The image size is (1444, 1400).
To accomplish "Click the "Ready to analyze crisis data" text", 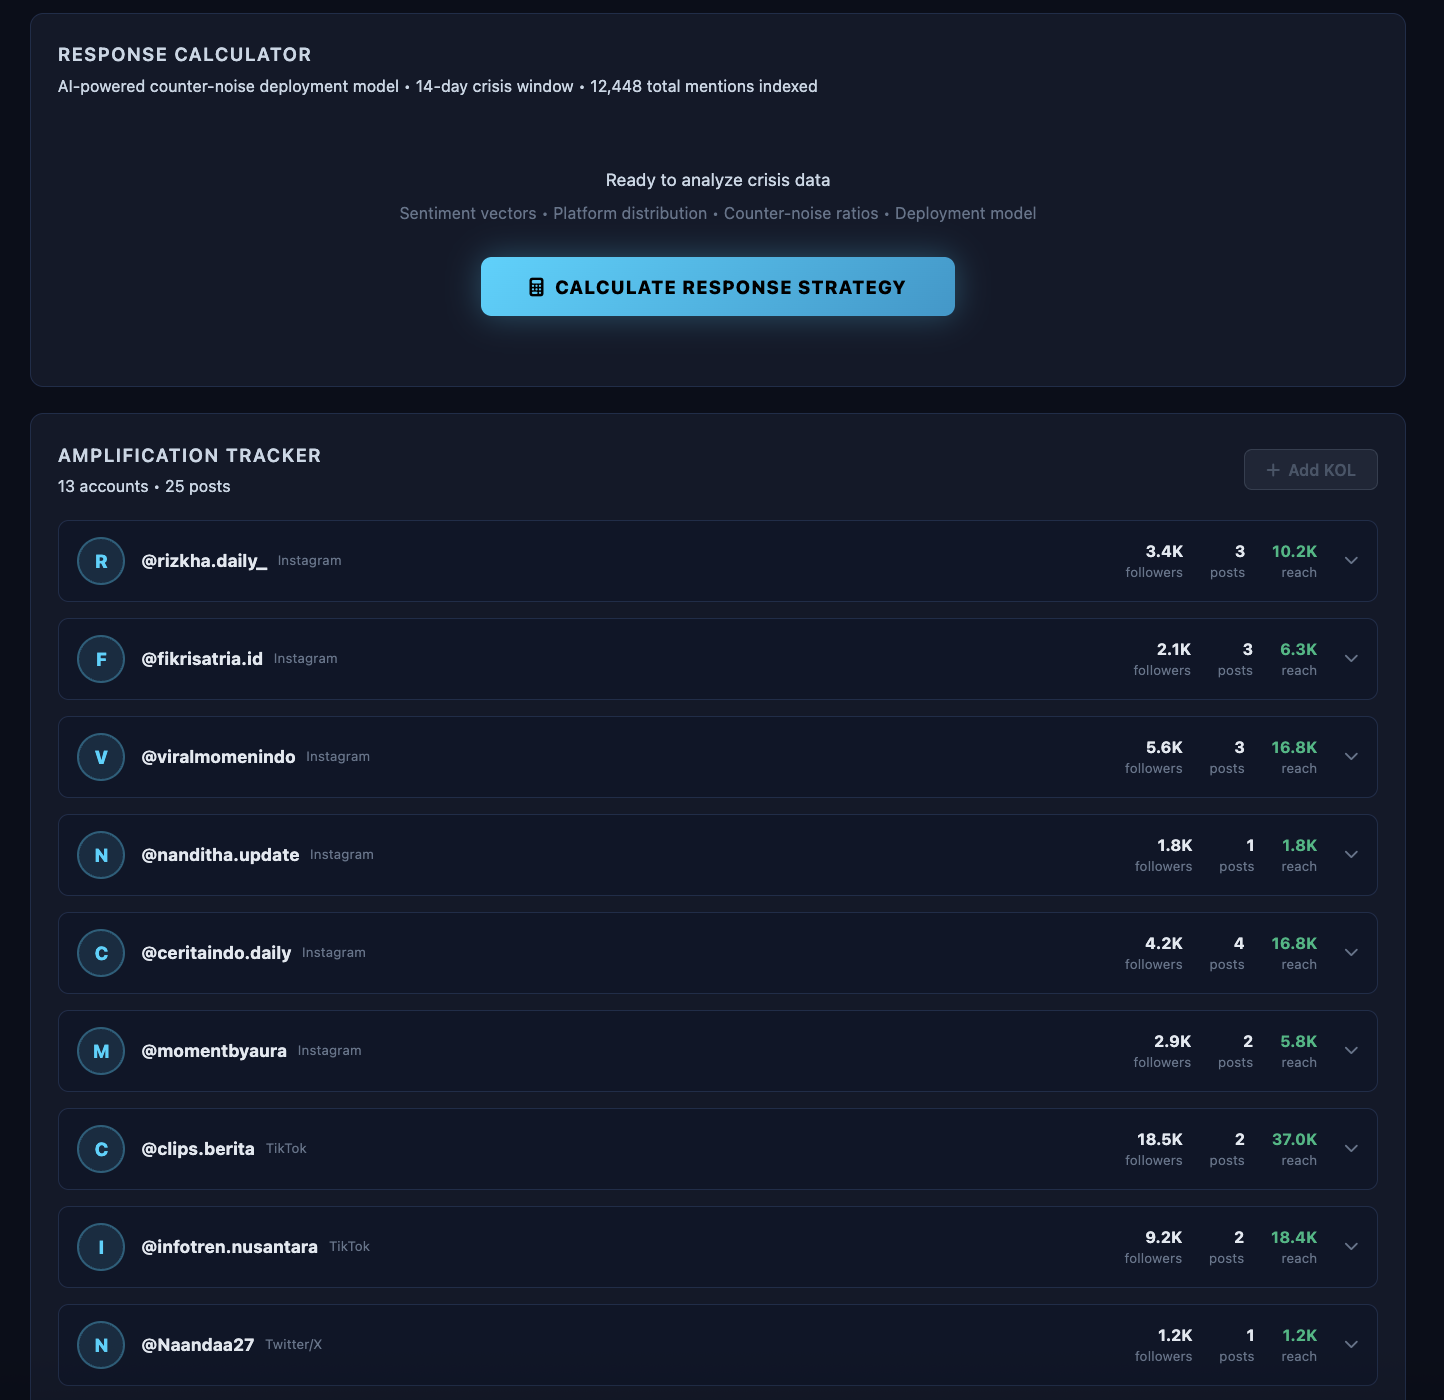I will pyautogui.click(x=718, y=180).
